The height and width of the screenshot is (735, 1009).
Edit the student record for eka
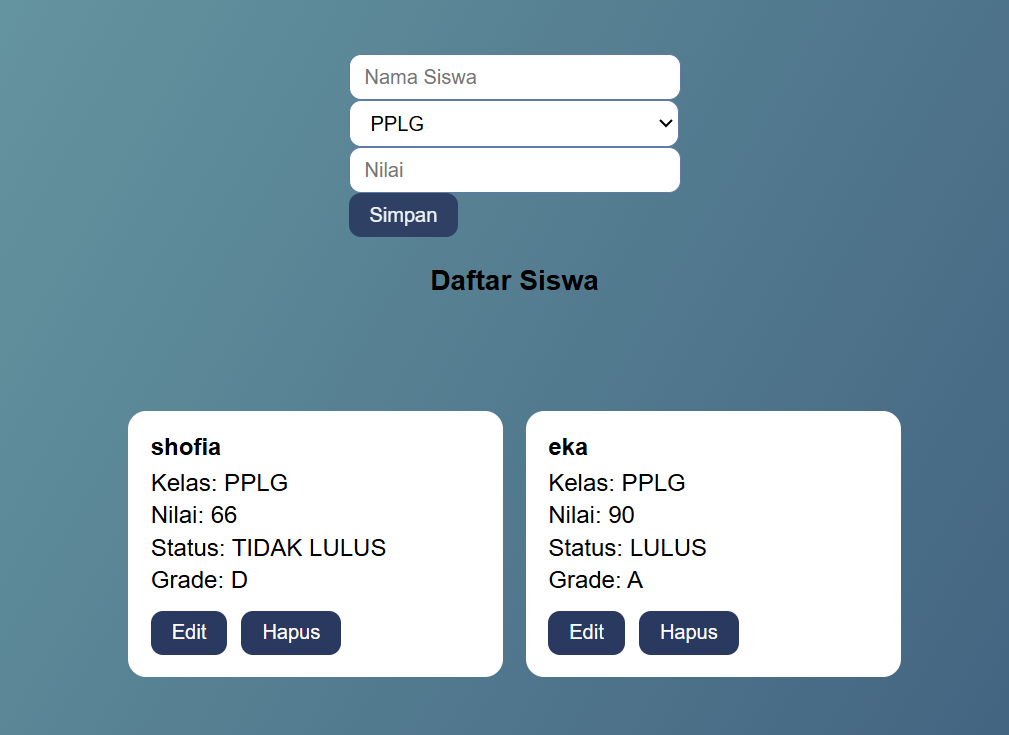586,632
